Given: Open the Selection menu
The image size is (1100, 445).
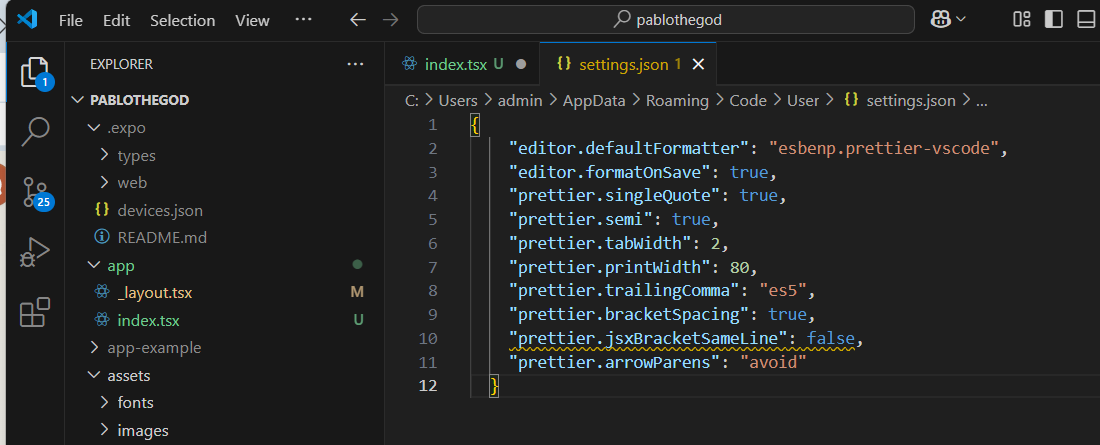Looking at the screenshot, I should [x=182, y=20].
